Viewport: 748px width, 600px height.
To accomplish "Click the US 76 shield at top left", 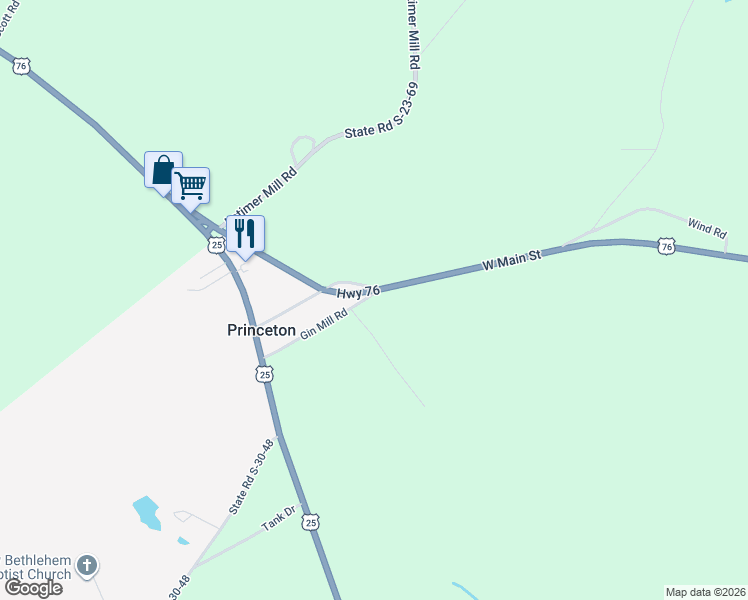I will 21,66.
